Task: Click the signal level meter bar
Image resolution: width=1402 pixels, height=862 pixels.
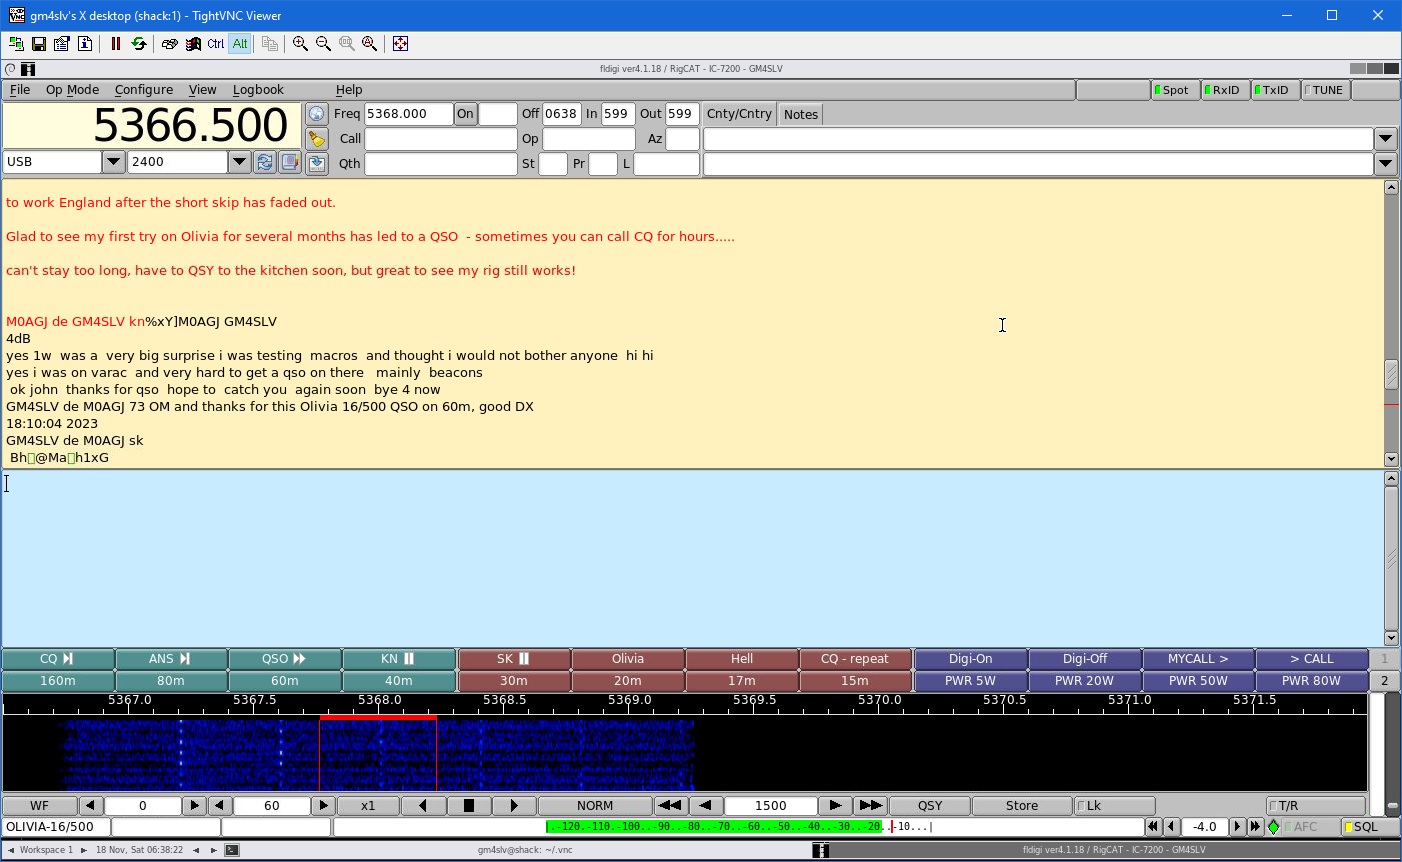Action: [738, 827]
